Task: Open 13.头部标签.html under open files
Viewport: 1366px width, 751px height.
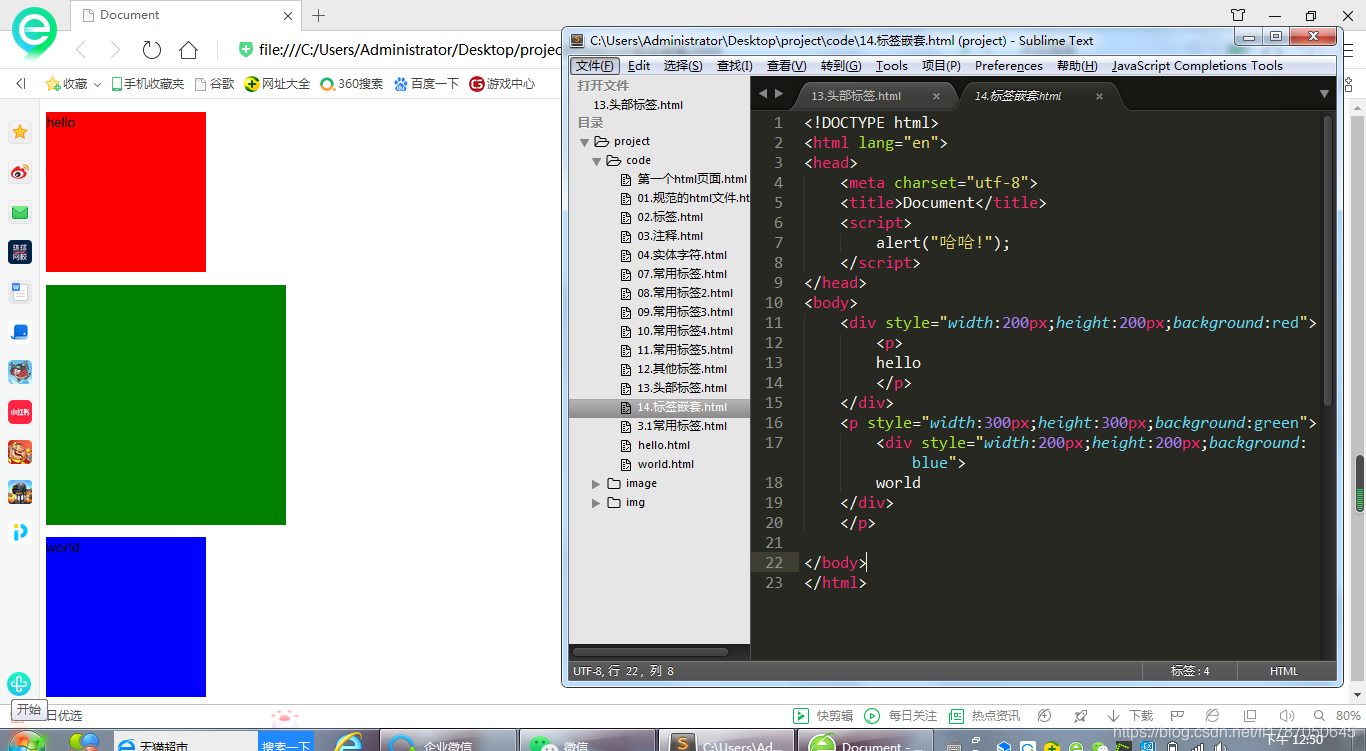Action: (x=638, y=105)
